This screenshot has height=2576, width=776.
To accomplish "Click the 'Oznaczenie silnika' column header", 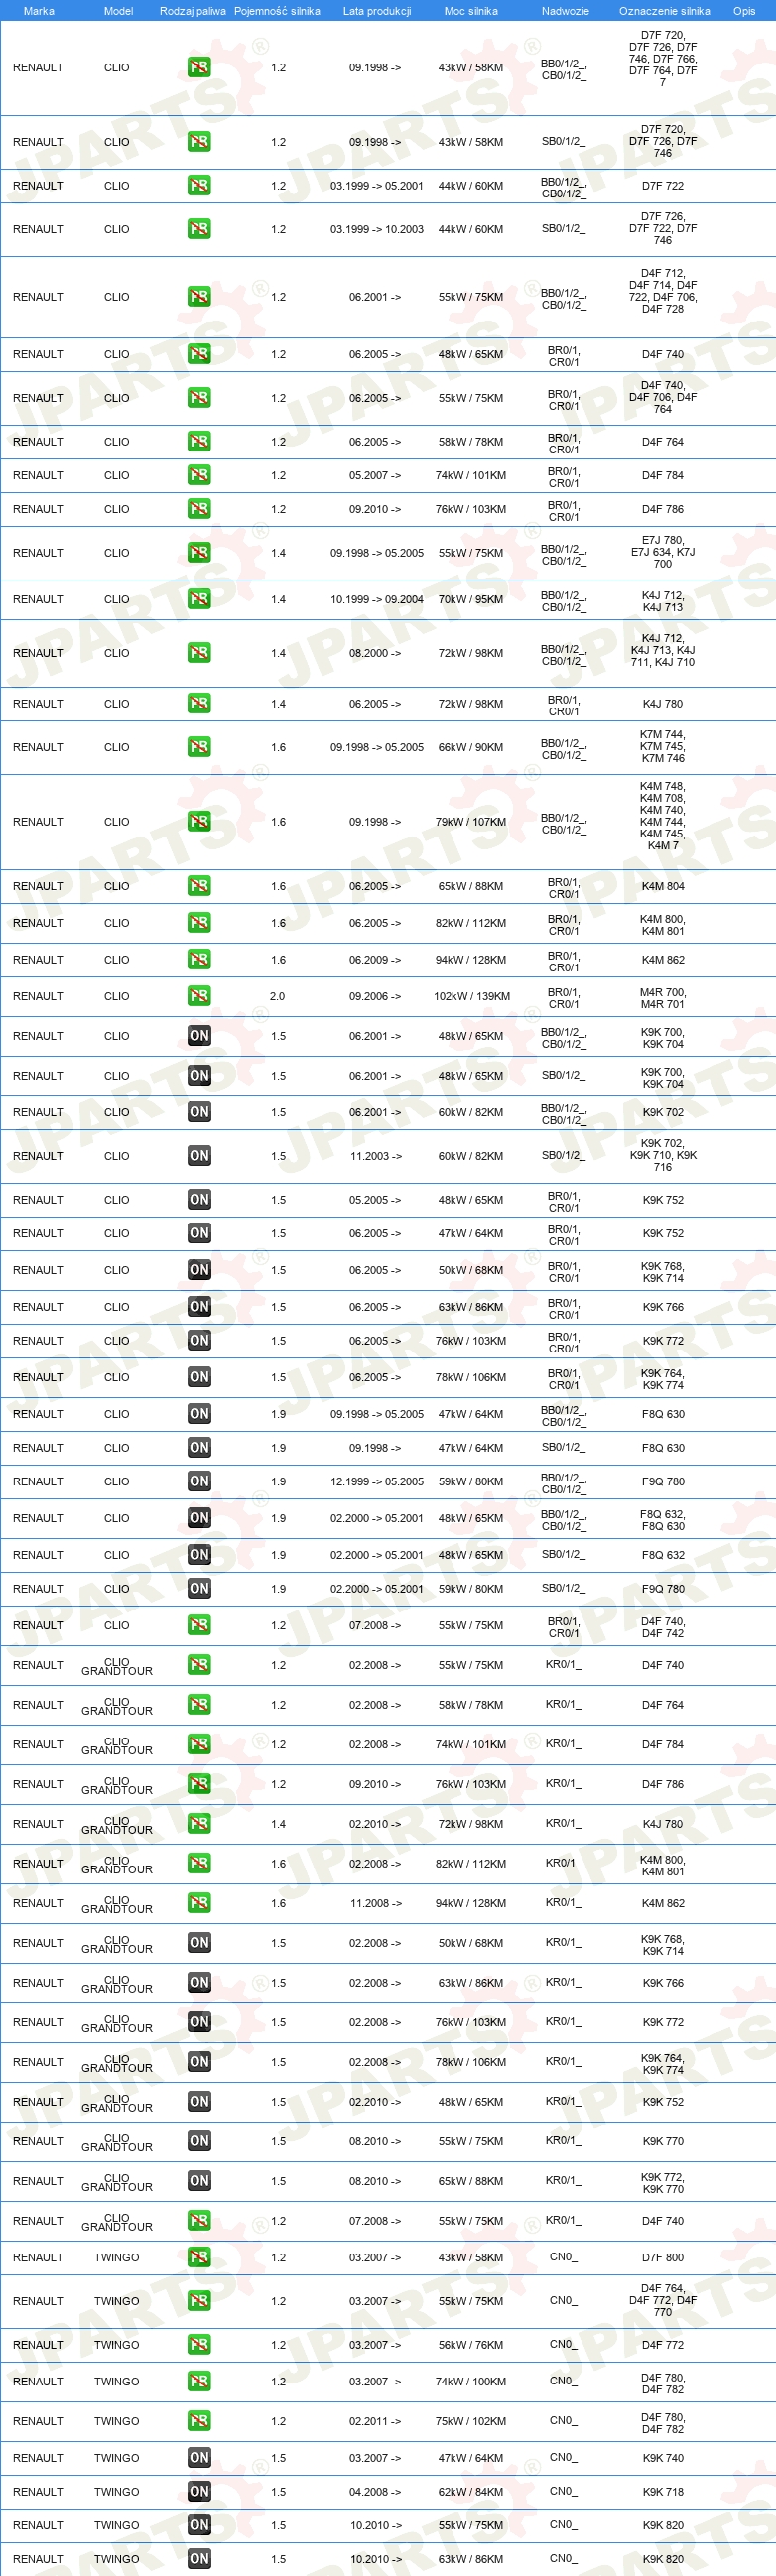I will click(664, 11).
